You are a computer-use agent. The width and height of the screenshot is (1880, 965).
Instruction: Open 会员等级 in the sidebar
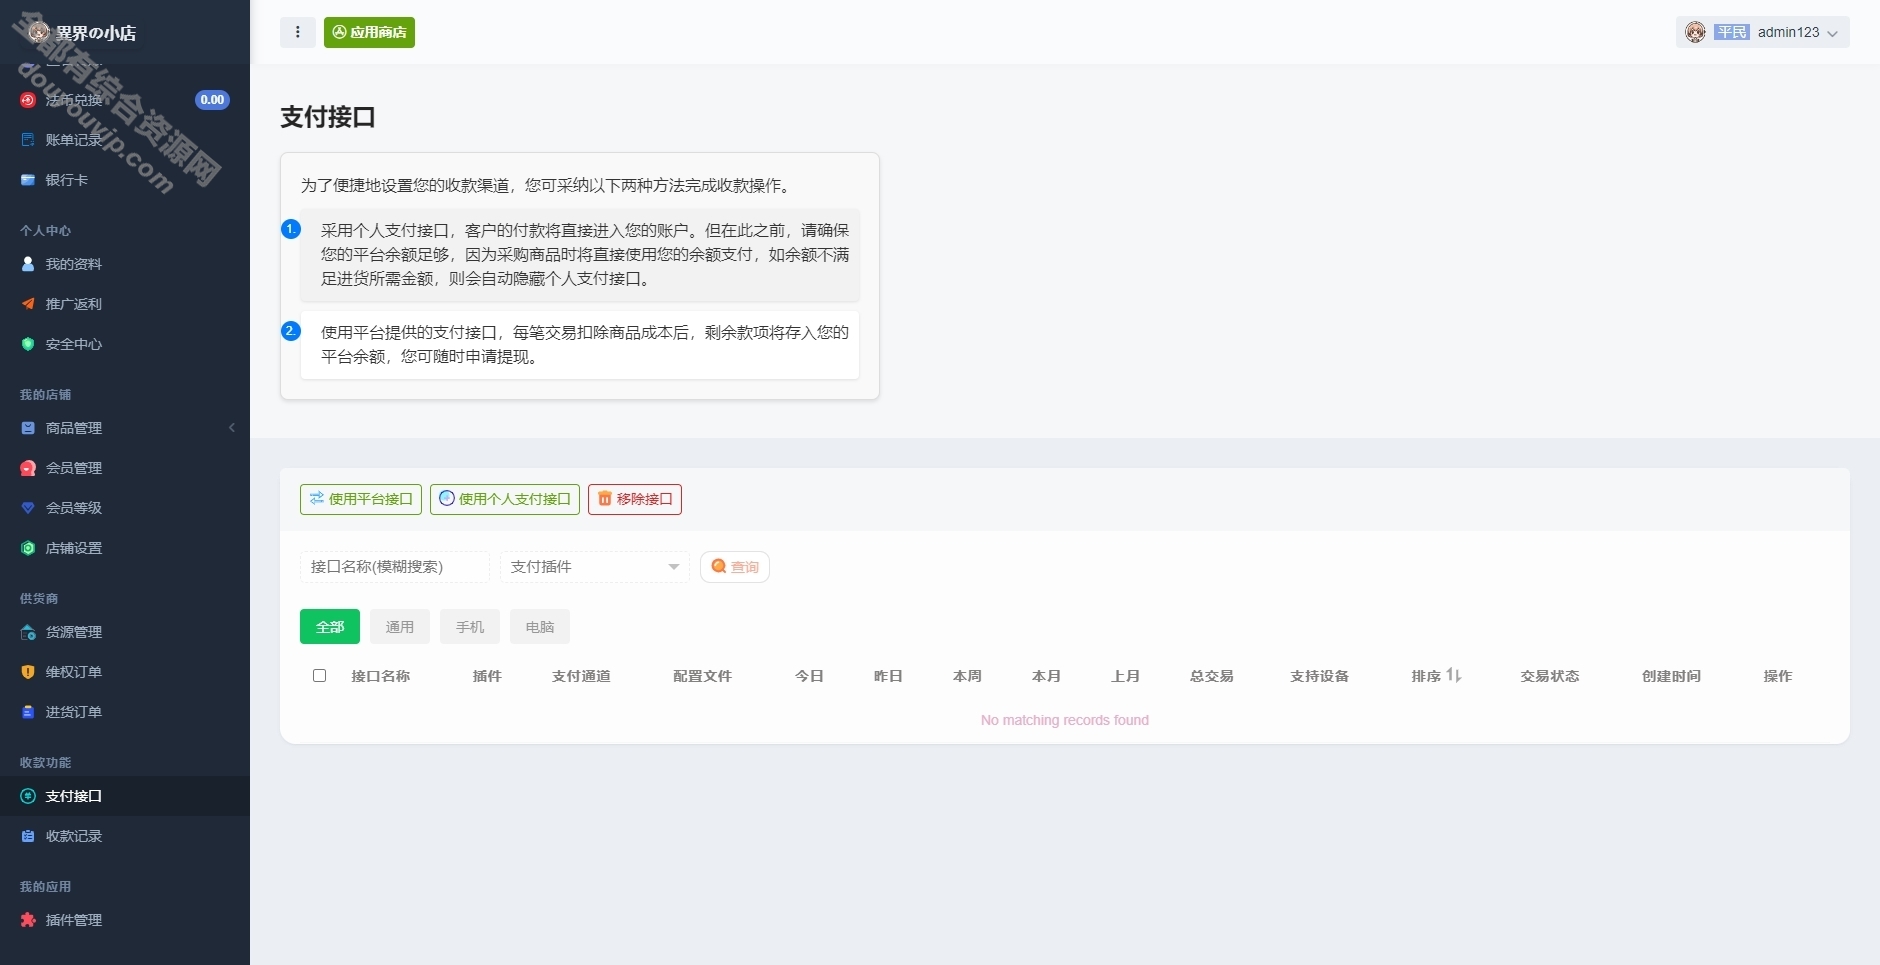pos(125,508)
